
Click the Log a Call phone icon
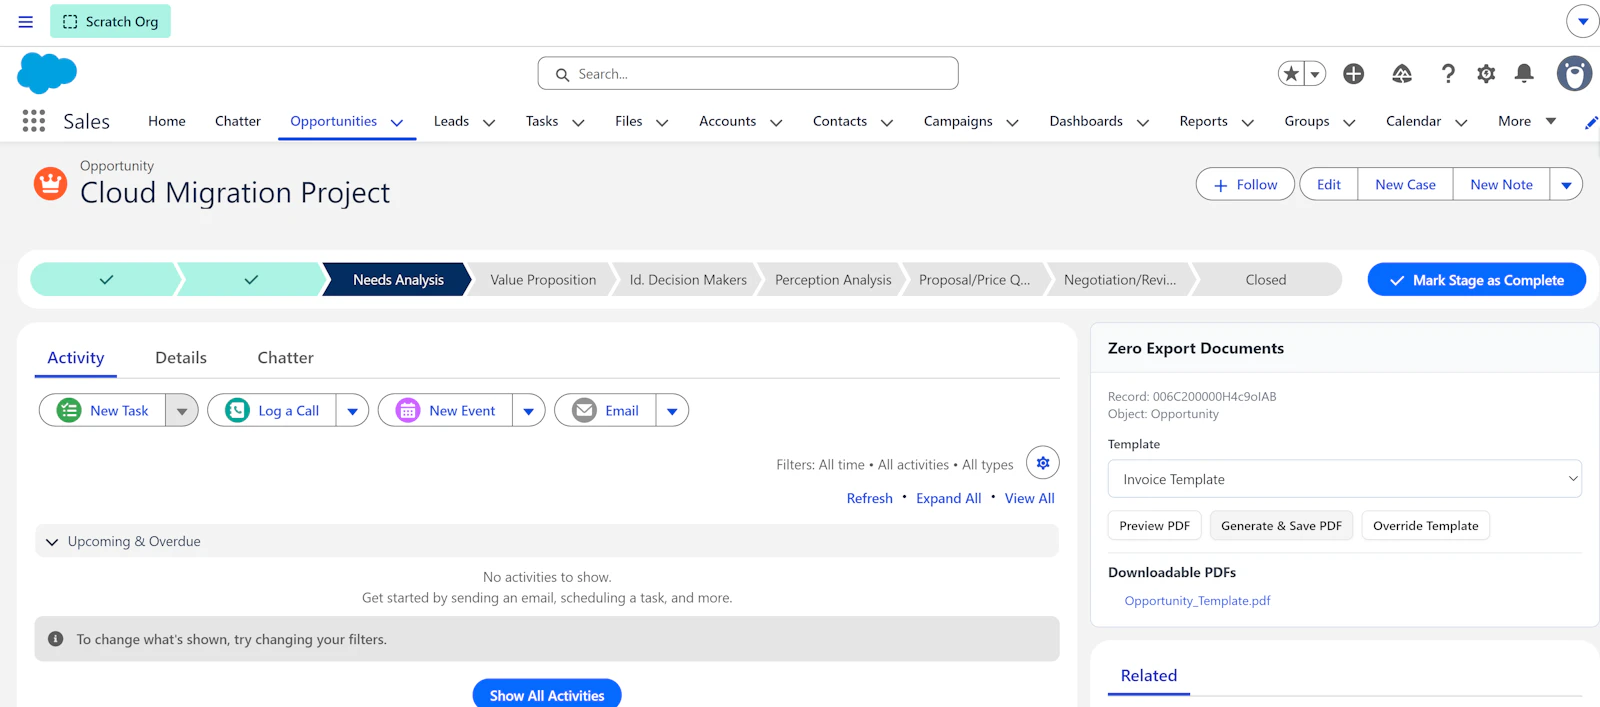coord(237,410)
